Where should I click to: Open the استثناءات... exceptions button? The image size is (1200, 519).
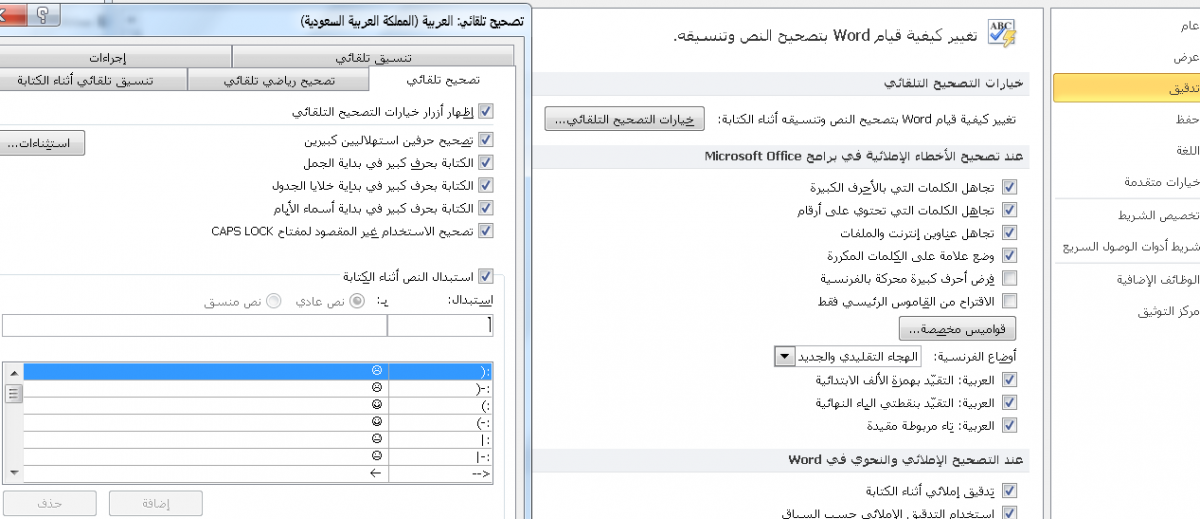[x=42, y=144]
